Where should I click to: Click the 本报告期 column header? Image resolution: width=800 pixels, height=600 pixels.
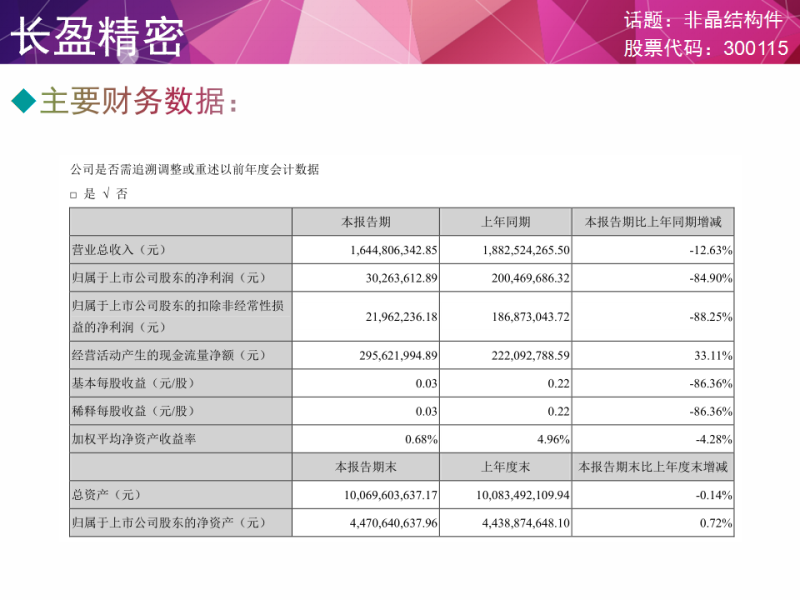366,222
